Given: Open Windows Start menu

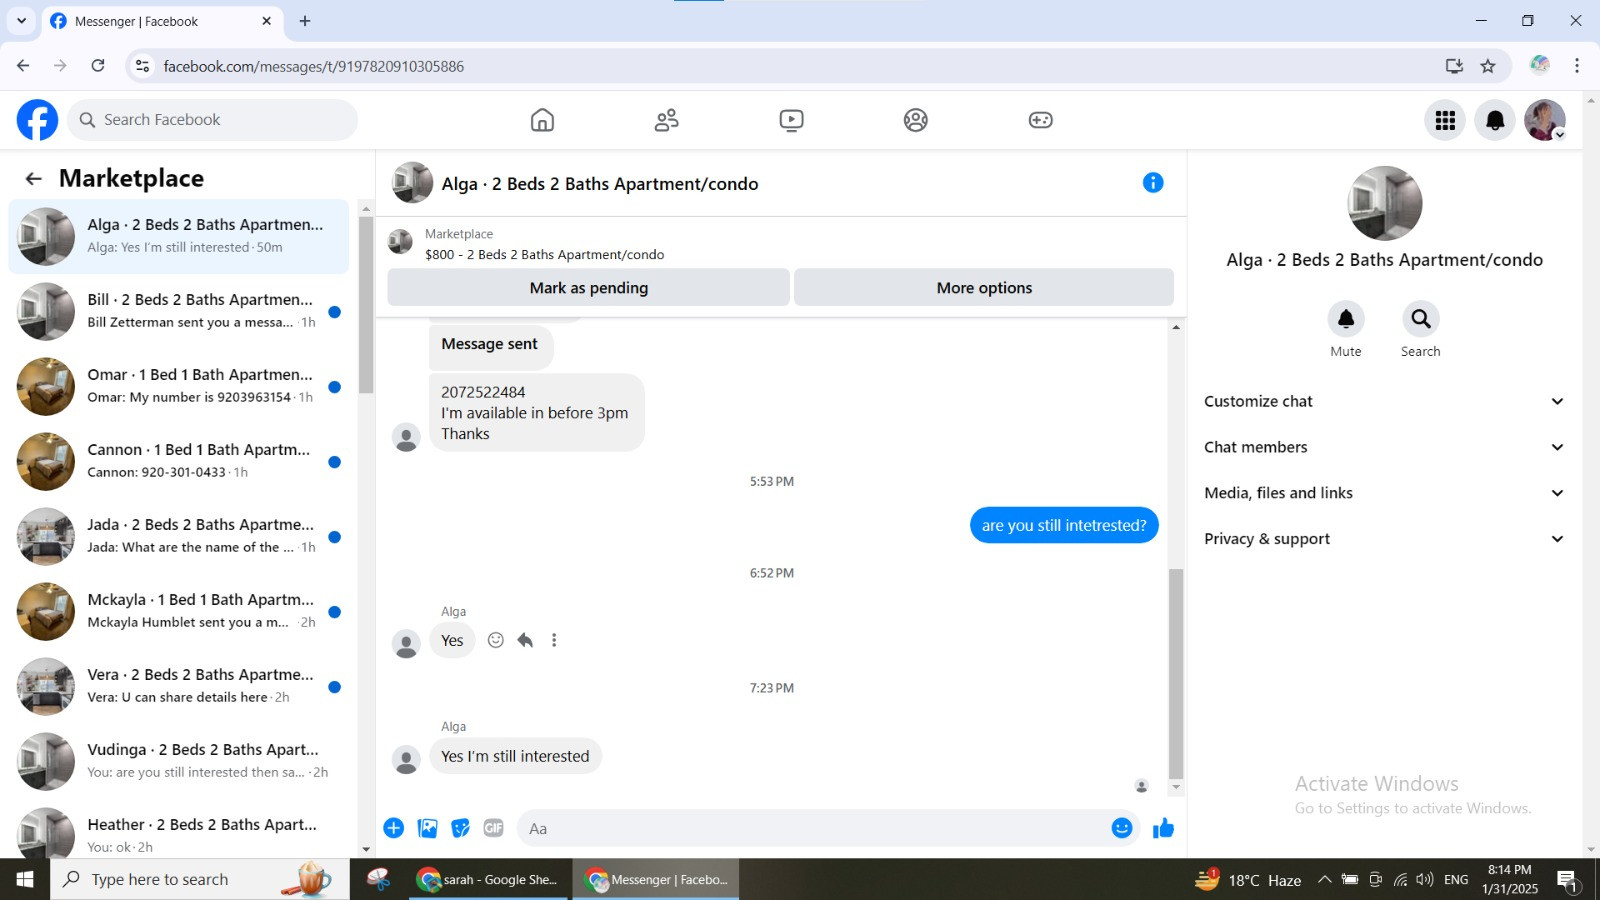Looking at the screenshot, I should 25,880.
